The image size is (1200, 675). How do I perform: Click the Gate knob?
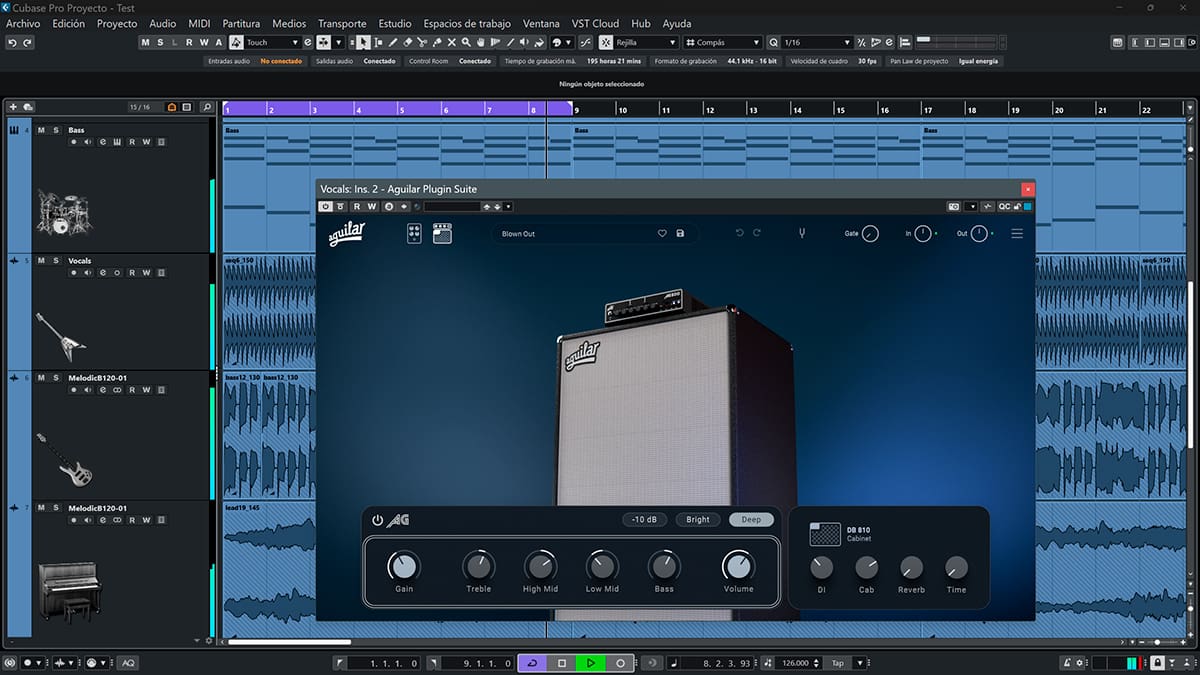870,233
